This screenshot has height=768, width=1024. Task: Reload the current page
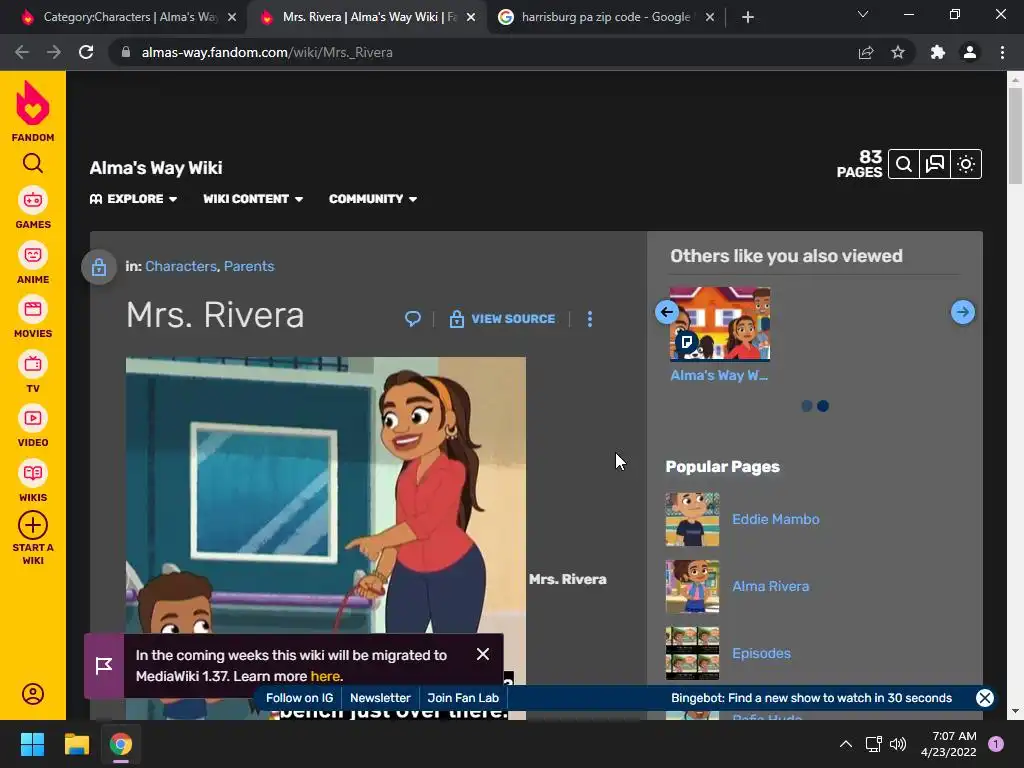pyautogui.click(x=86, y=52)
